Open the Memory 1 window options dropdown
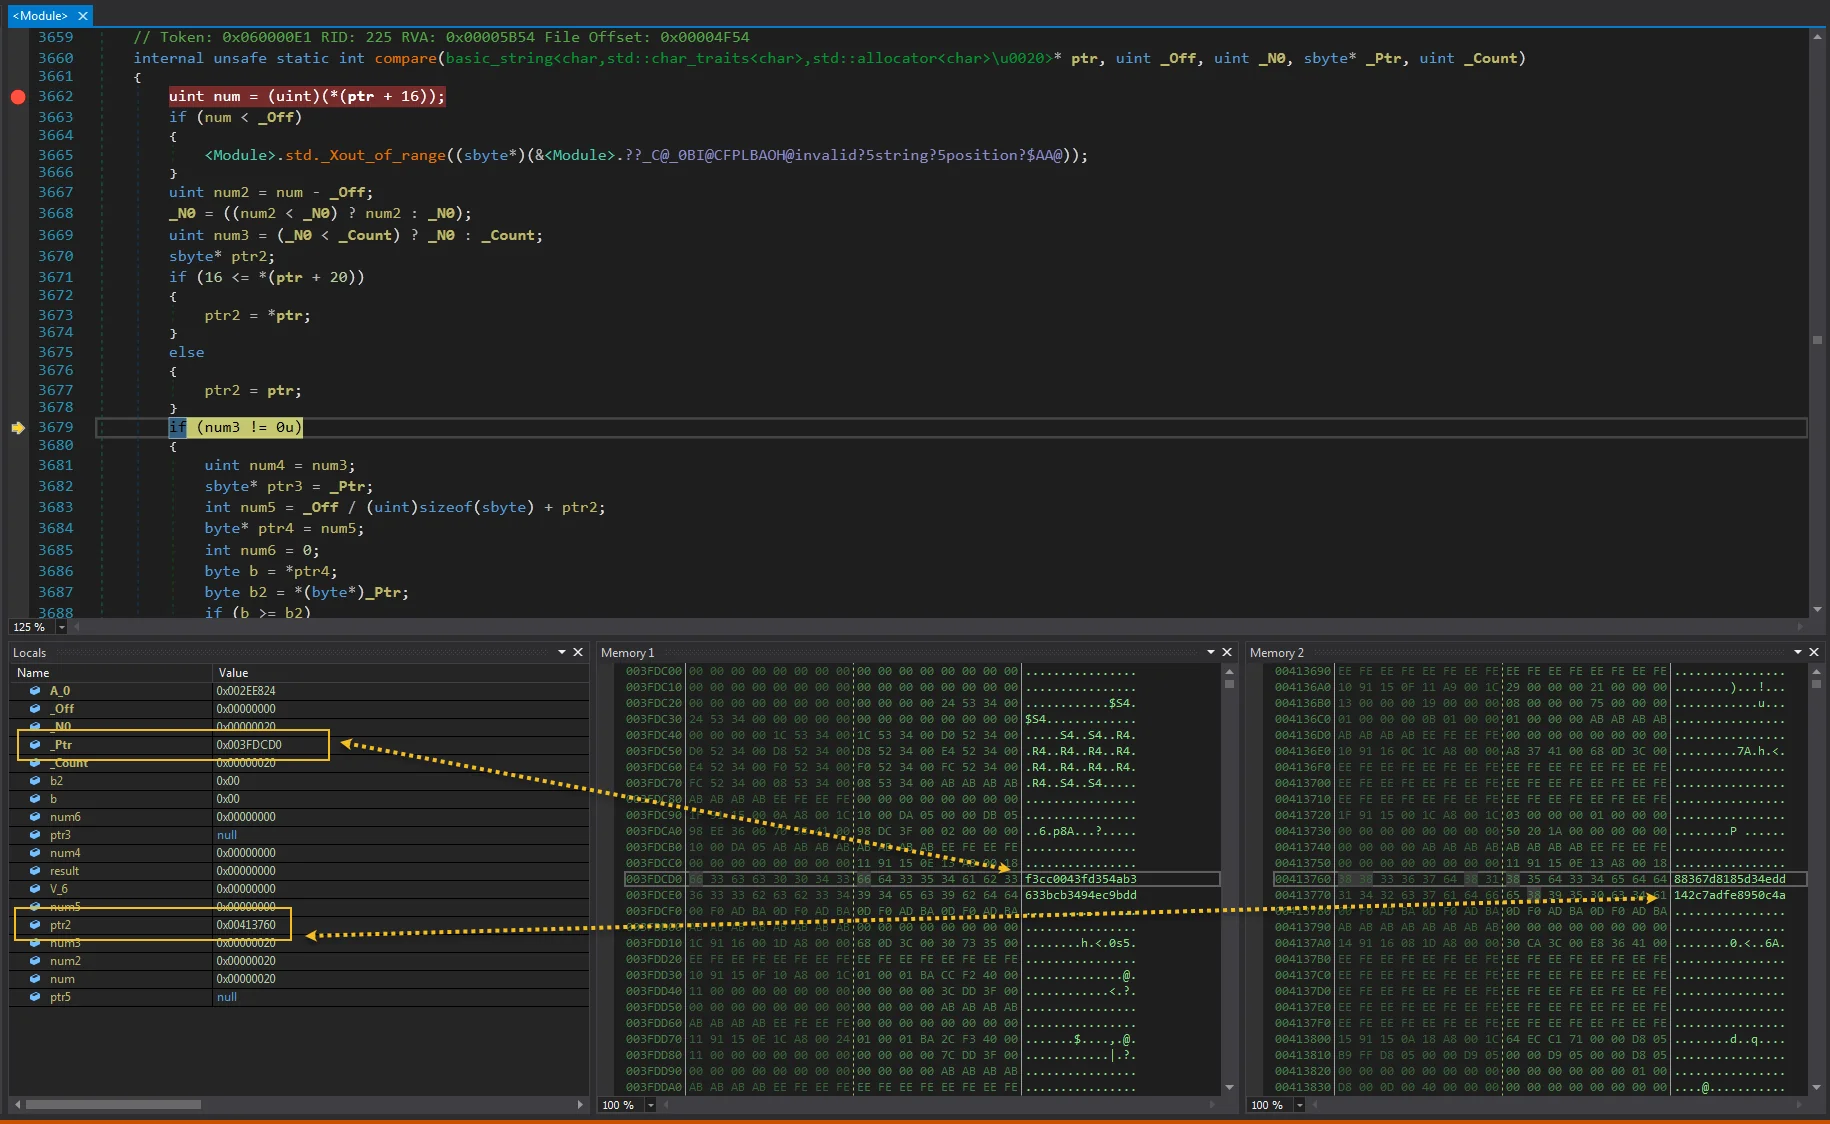Viewport: 1830px width, 1124px height. point(1211,652)
